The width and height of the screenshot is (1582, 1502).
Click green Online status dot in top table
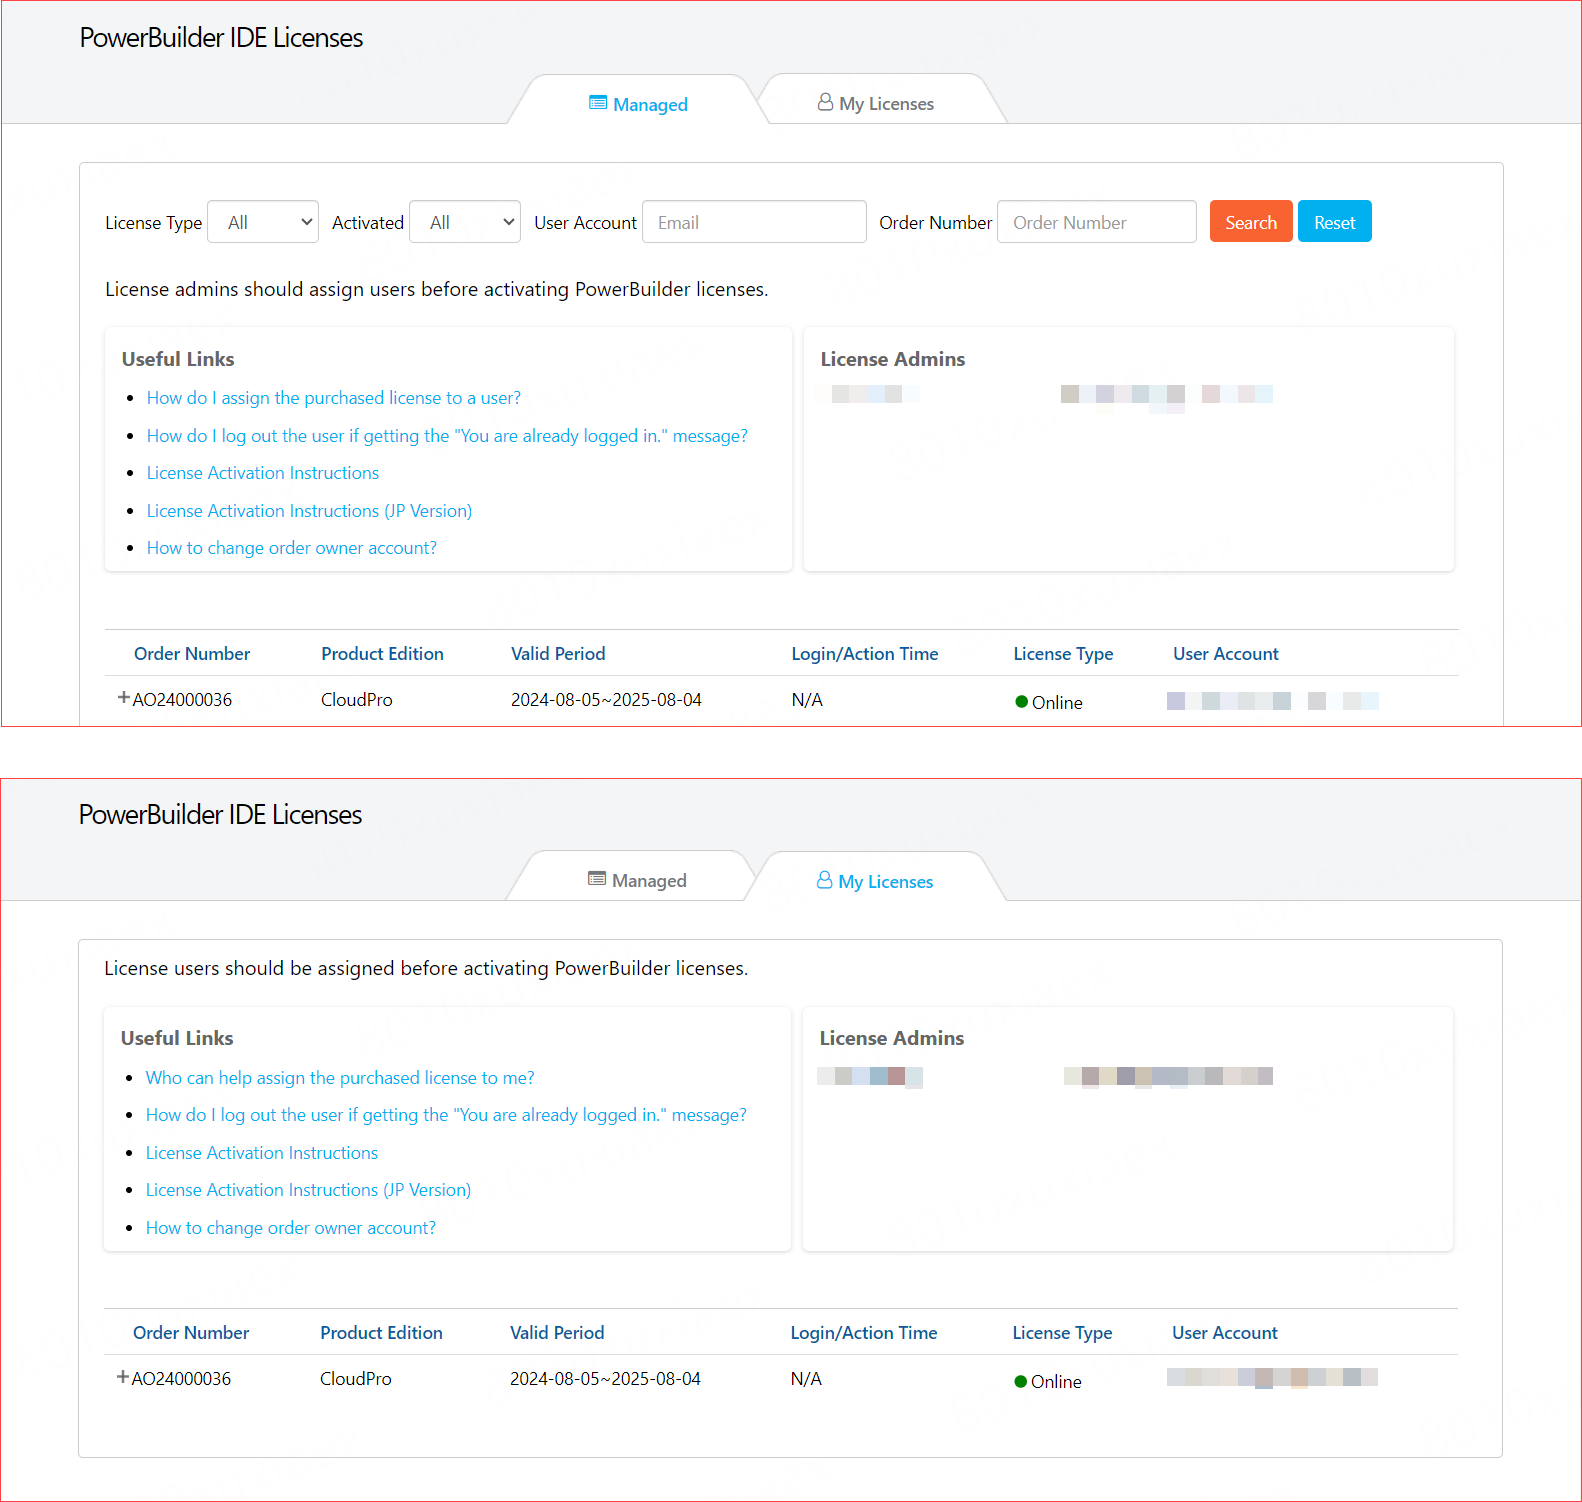pyautogui.click(x=1021, y=702)
